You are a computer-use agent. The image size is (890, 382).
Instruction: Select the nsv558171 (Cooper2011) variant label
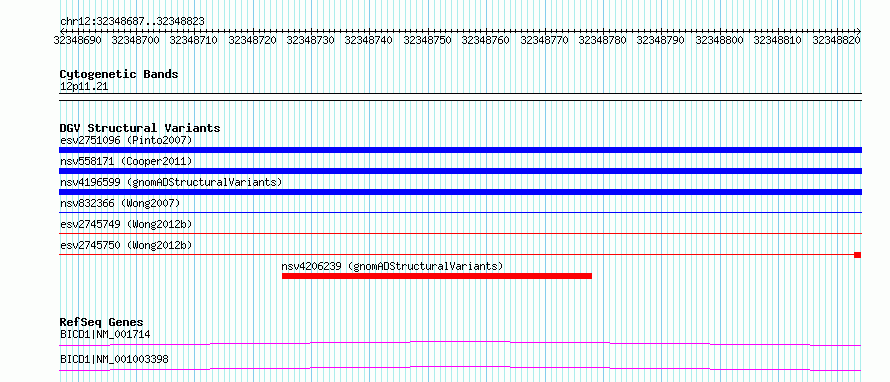126,162
